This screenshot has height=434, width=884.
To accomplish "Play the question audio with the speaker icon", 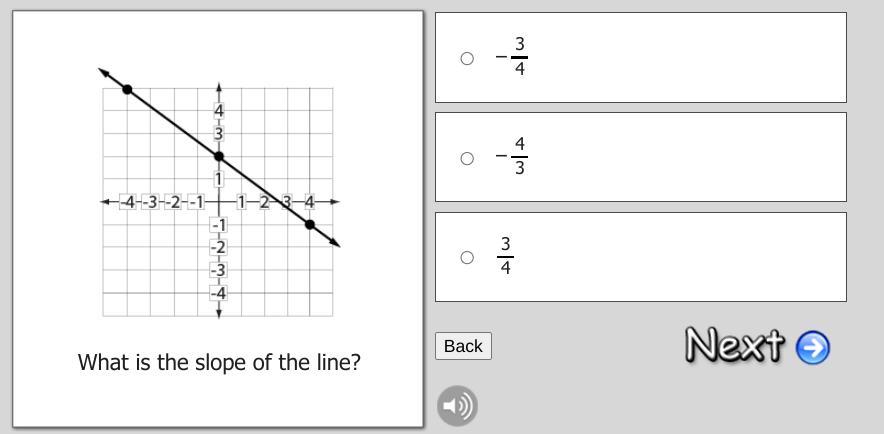I will point(457,406).
